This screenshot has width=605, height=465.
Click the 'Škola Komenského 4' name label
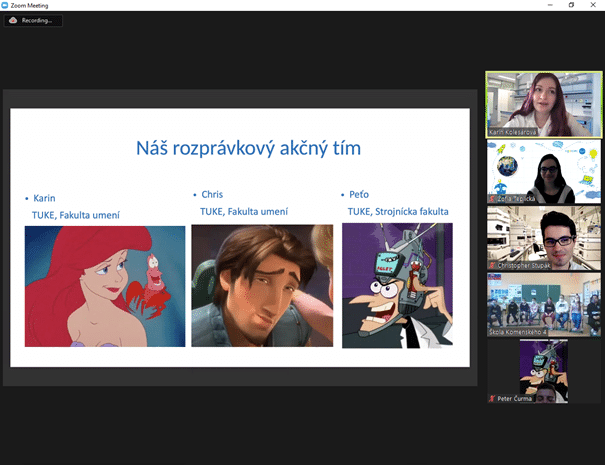517,332
